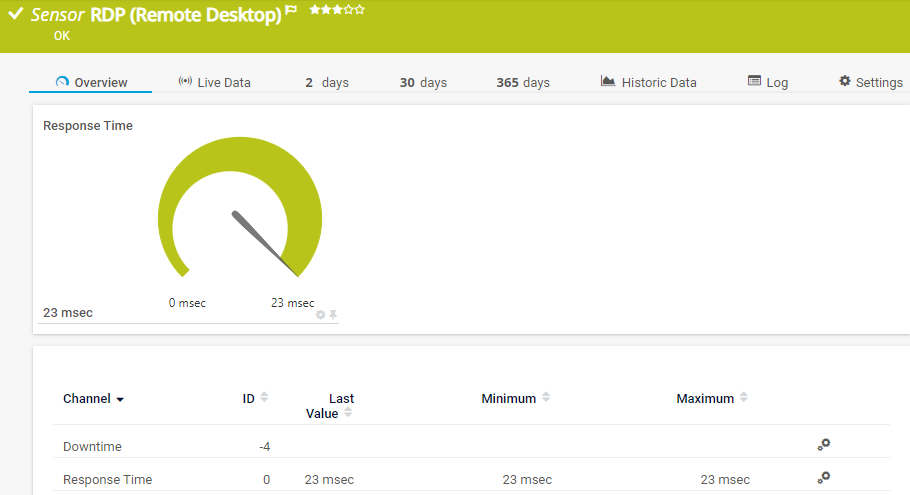The image size is (910, 495).
Task: Click the Response Time channel name in the table
Action: pos(107,480)
